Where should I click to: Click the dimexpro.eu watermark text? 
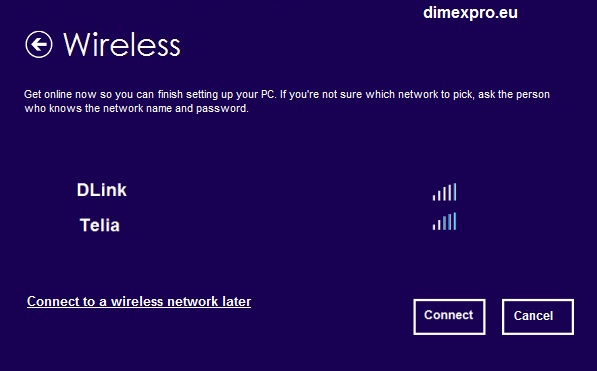(x=470, y=13)
